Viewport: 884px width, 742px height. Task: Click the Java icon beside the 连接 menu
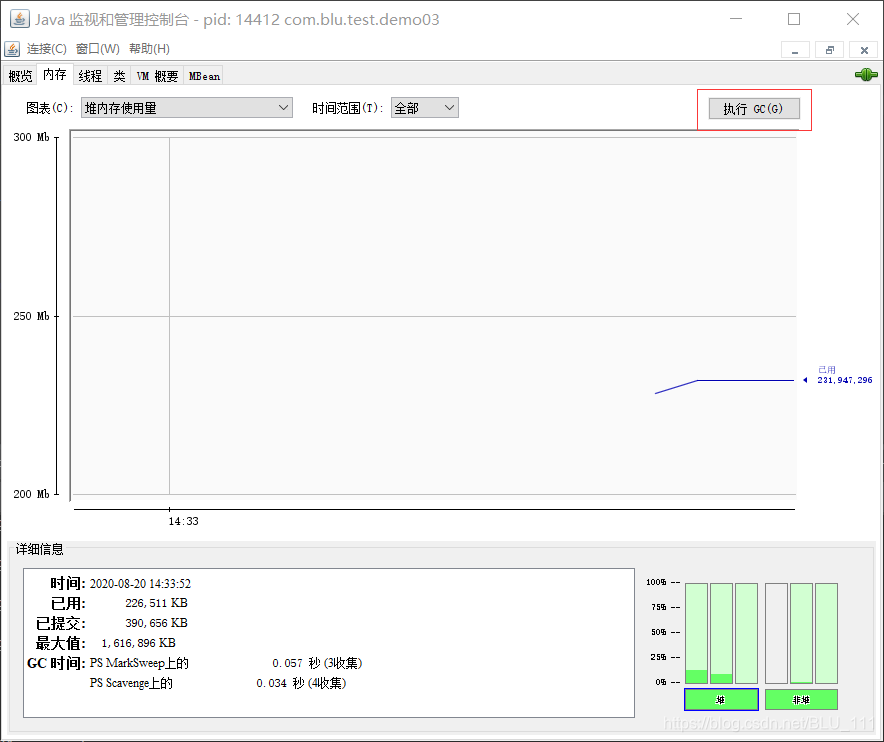click(12, 49)
